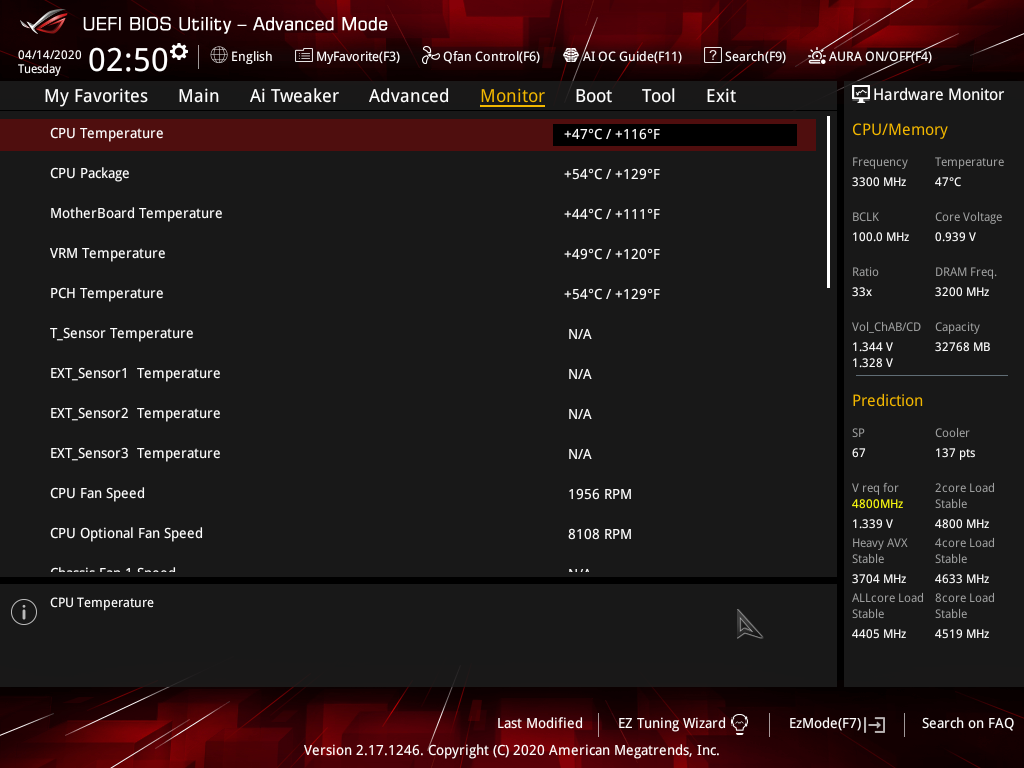Show Last Modified settings
1024x768 pixels.
[539, 724]
